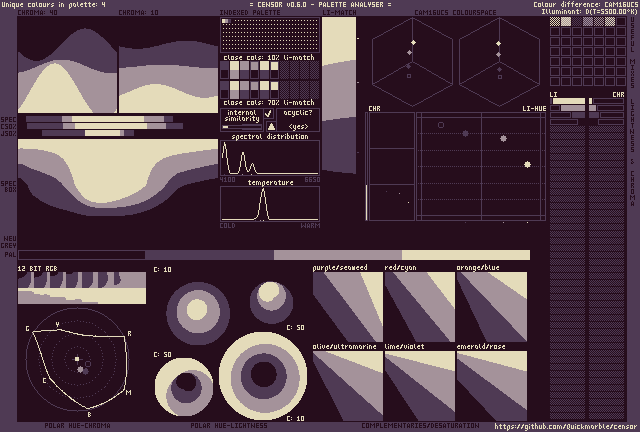Open the purple/seaweed complementaries tile
This screenshot has width=640, height=432.
click(348, 307)
